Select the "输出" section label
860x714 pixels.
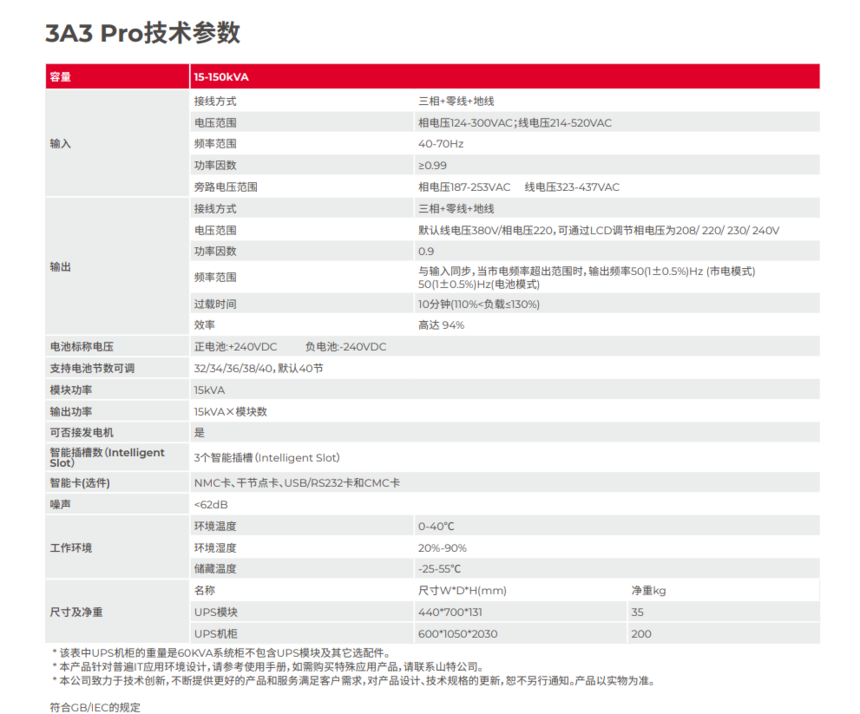tap(60, 267)
